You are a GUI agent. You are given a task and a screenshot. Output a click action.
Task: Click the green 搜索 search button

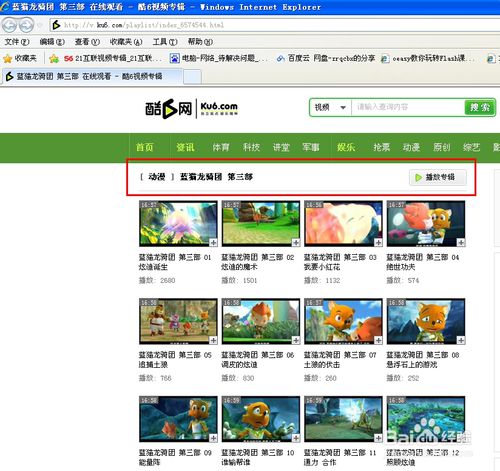(x=479, y=107)
